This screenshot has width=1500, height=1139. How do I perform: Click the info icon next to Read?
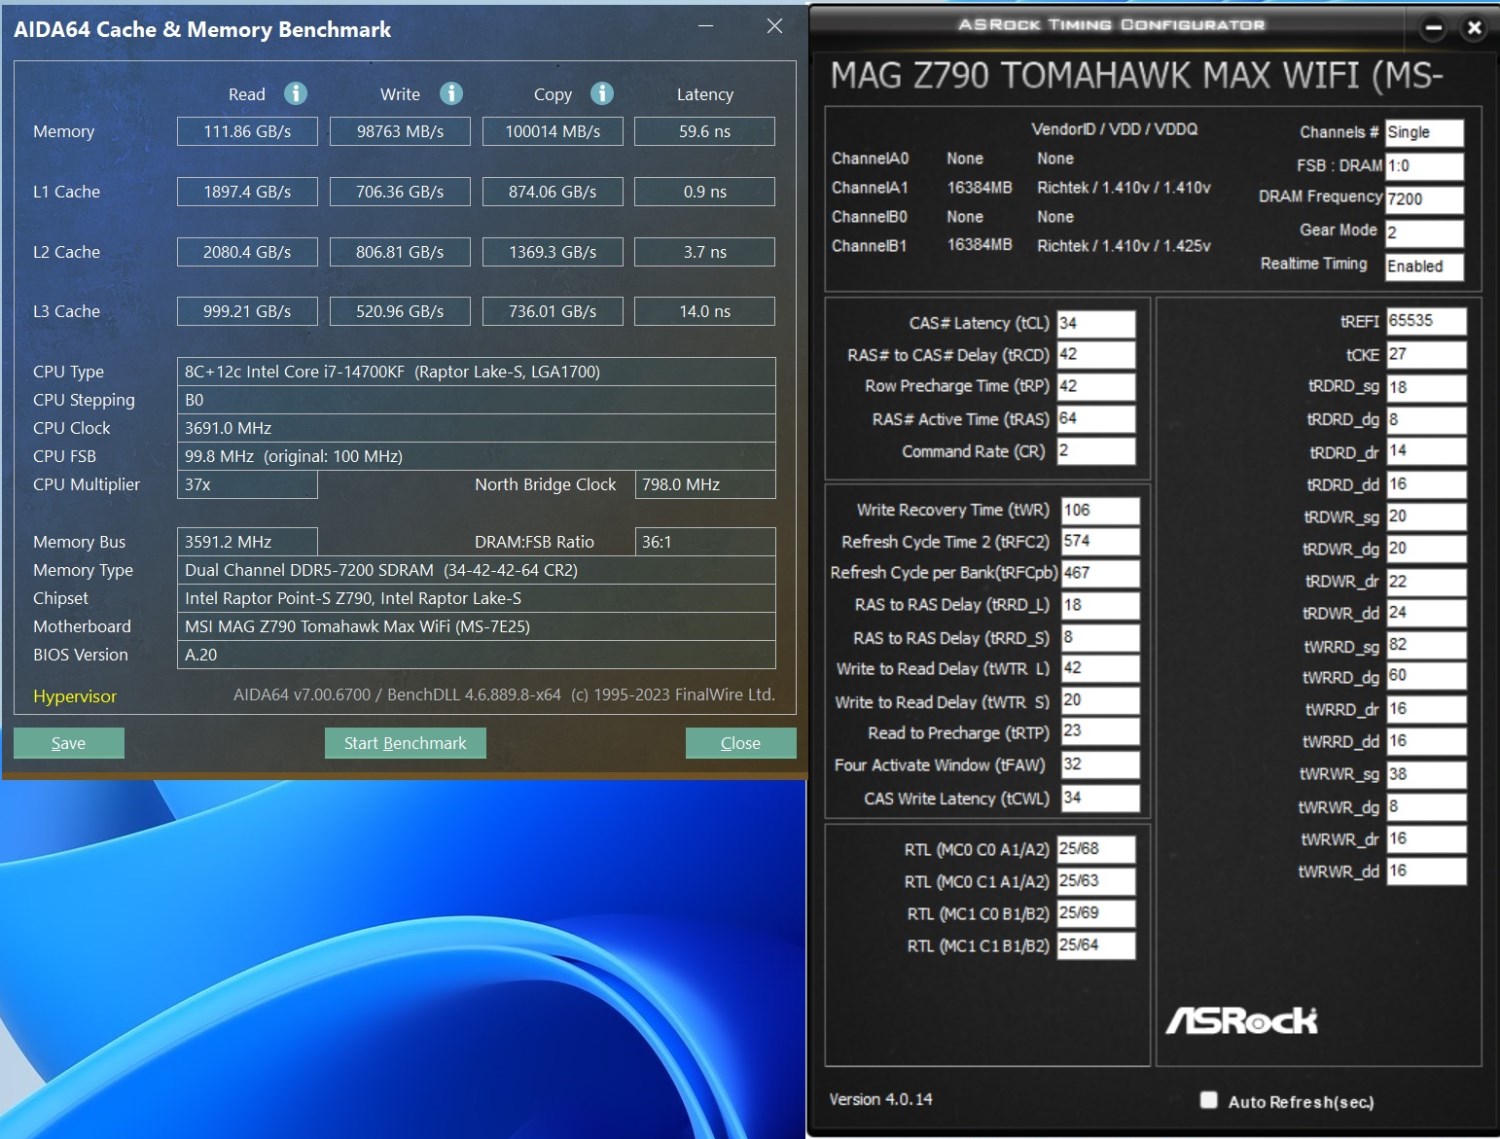(x=295, y=93)
